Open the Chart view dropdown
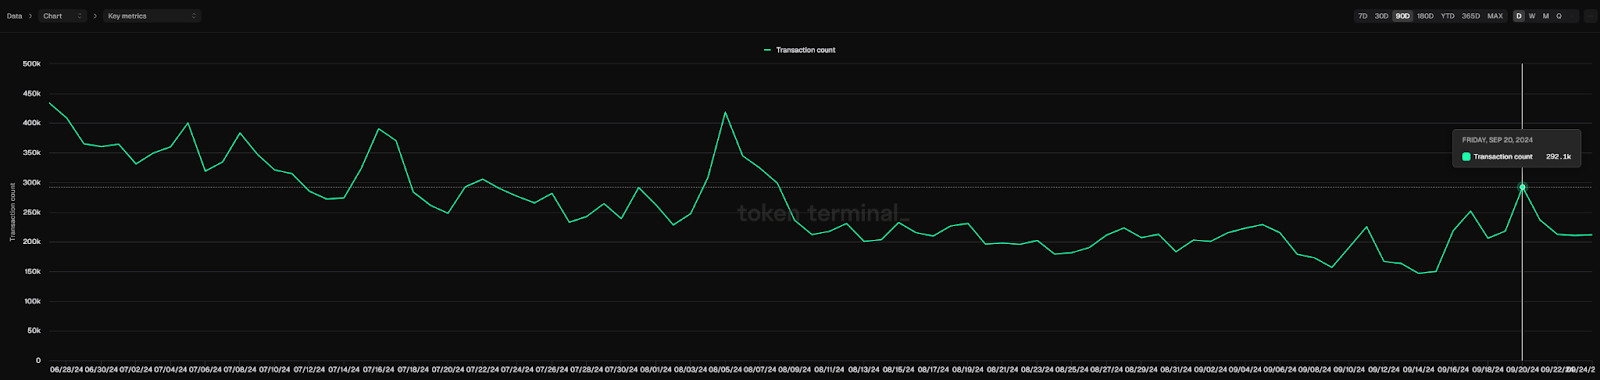Viewport: 1600px width, 380px height. point(63,16)
